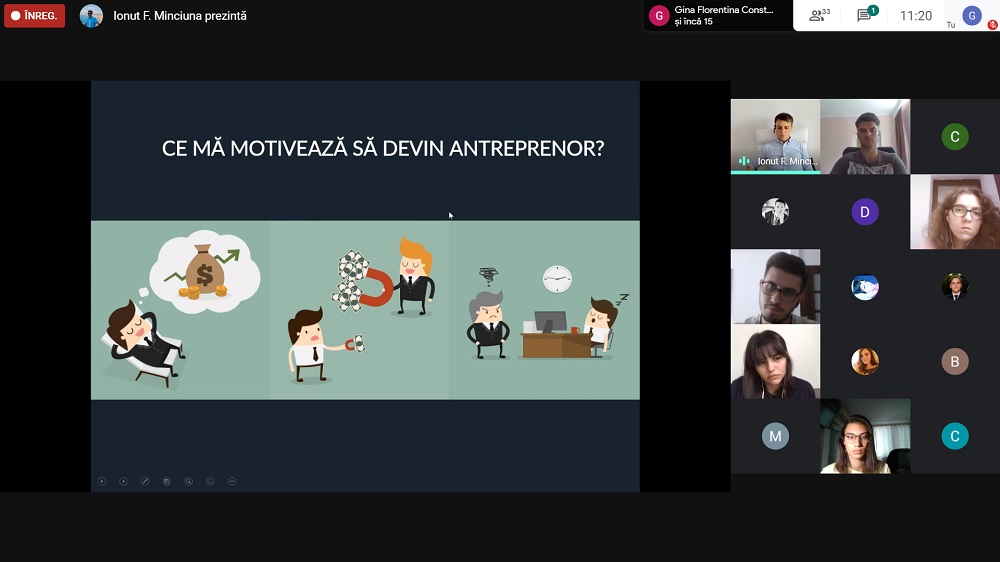Select the teal C participant tile
Viewport: 1000px width, 562px height.
click(x=955, y=436)
